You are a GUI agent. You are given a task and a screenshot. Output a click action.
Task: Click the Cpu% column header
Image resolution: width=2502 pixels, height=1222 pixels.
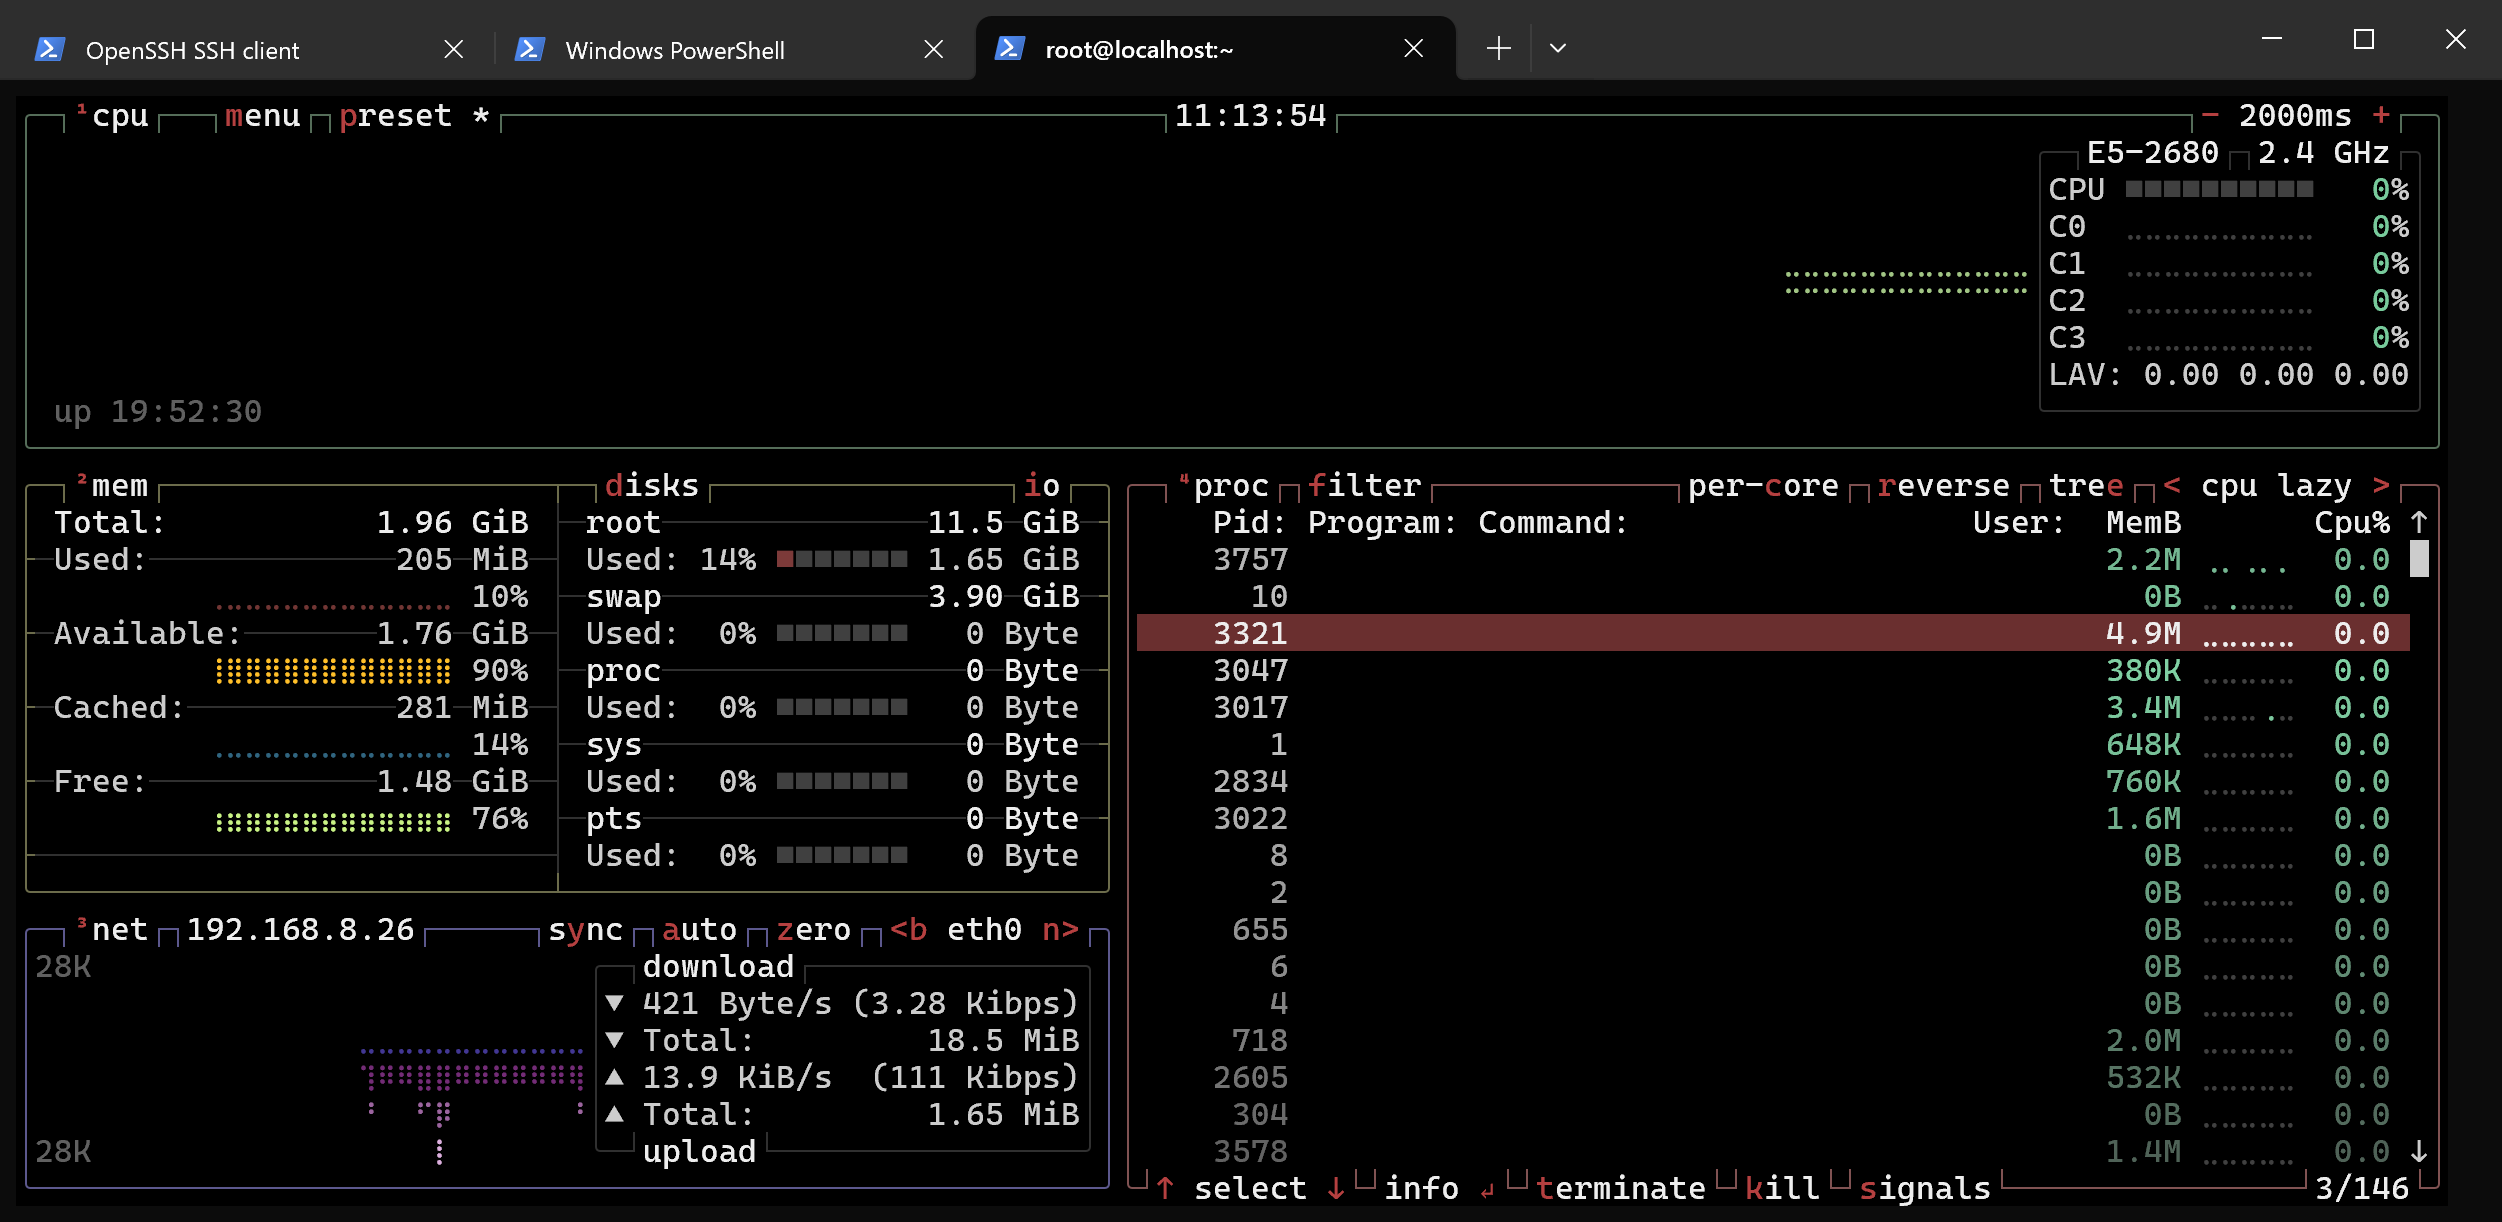click(2352, 523)
